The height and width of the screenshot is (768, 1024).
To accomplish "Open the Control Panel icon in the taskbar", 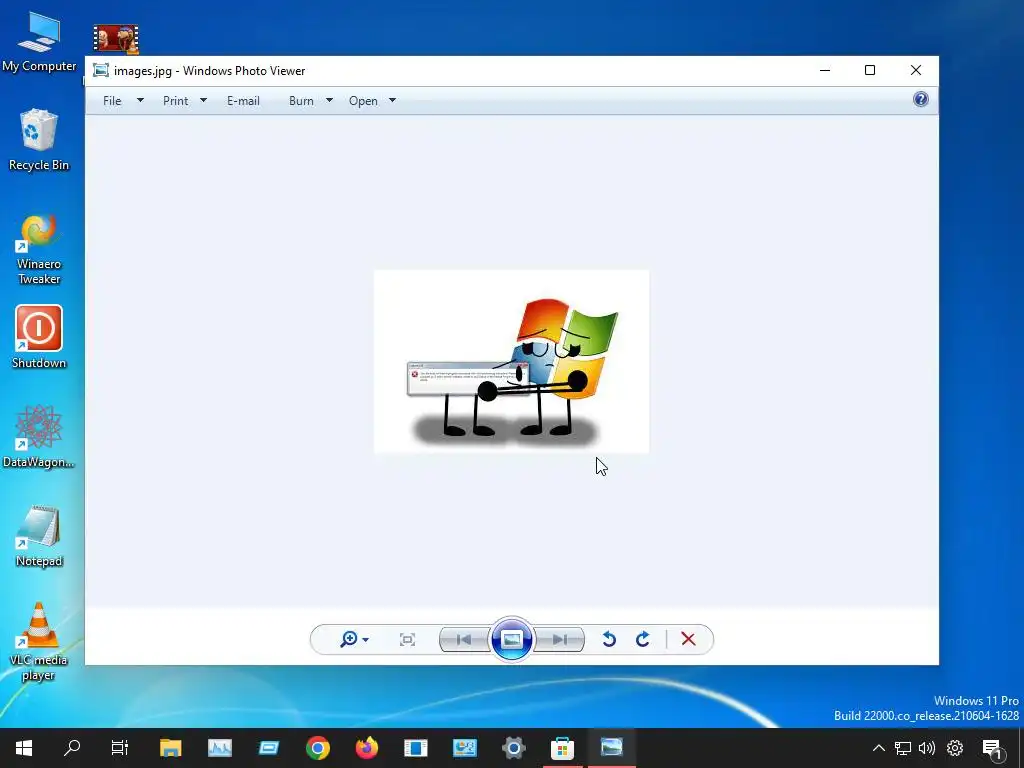I will 464,748.
